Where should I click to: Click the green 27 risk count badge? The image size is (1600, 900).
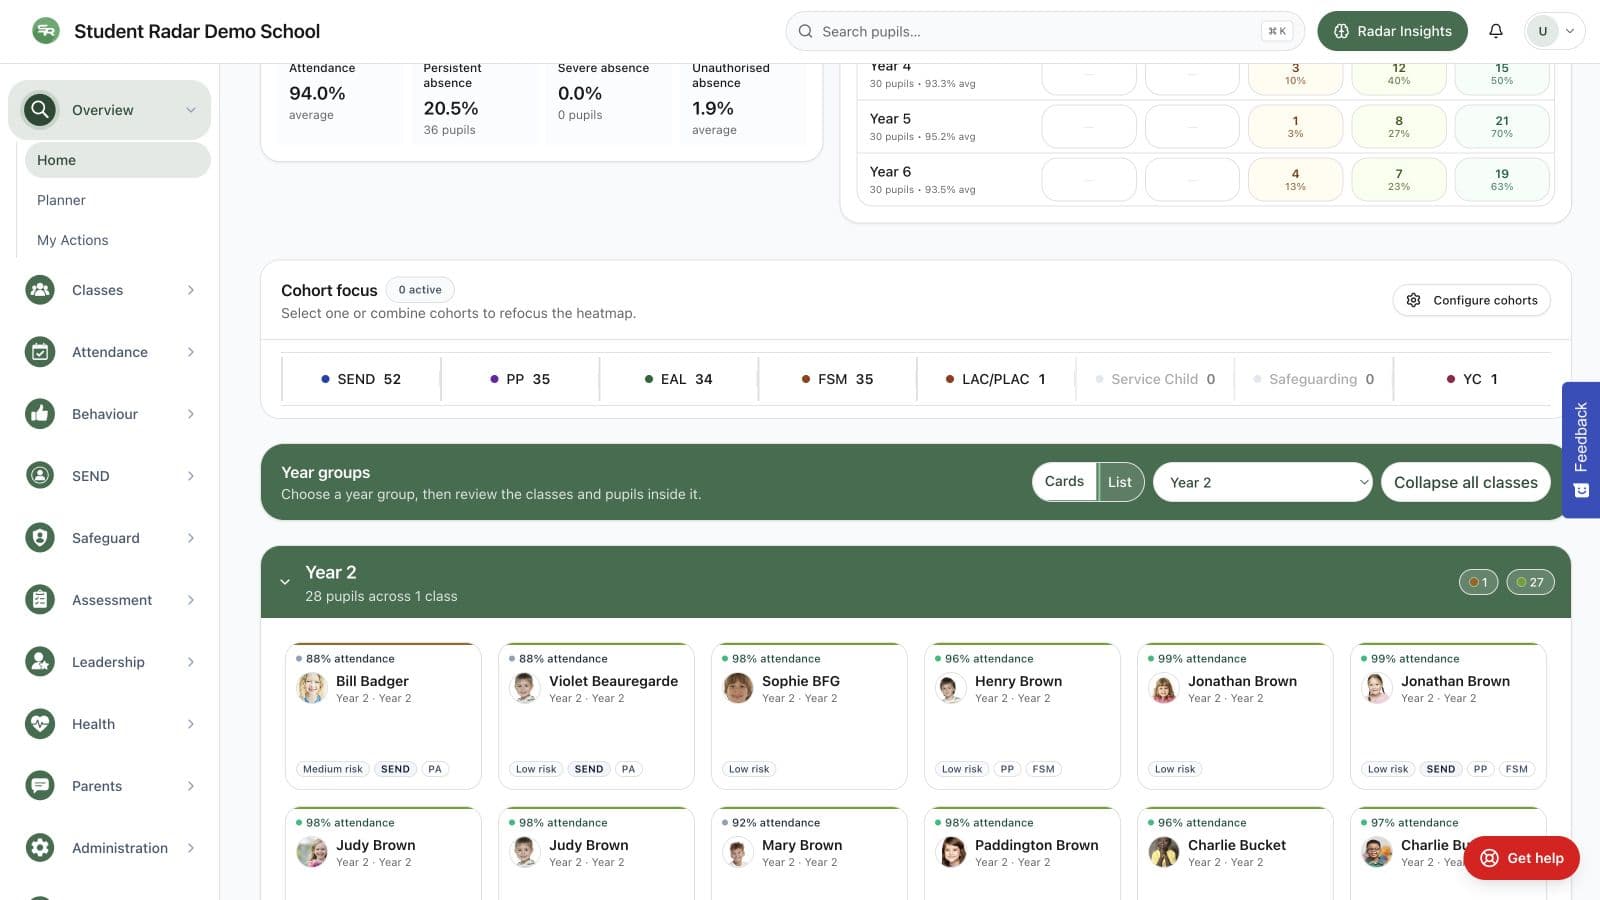tap(1530, 582)
